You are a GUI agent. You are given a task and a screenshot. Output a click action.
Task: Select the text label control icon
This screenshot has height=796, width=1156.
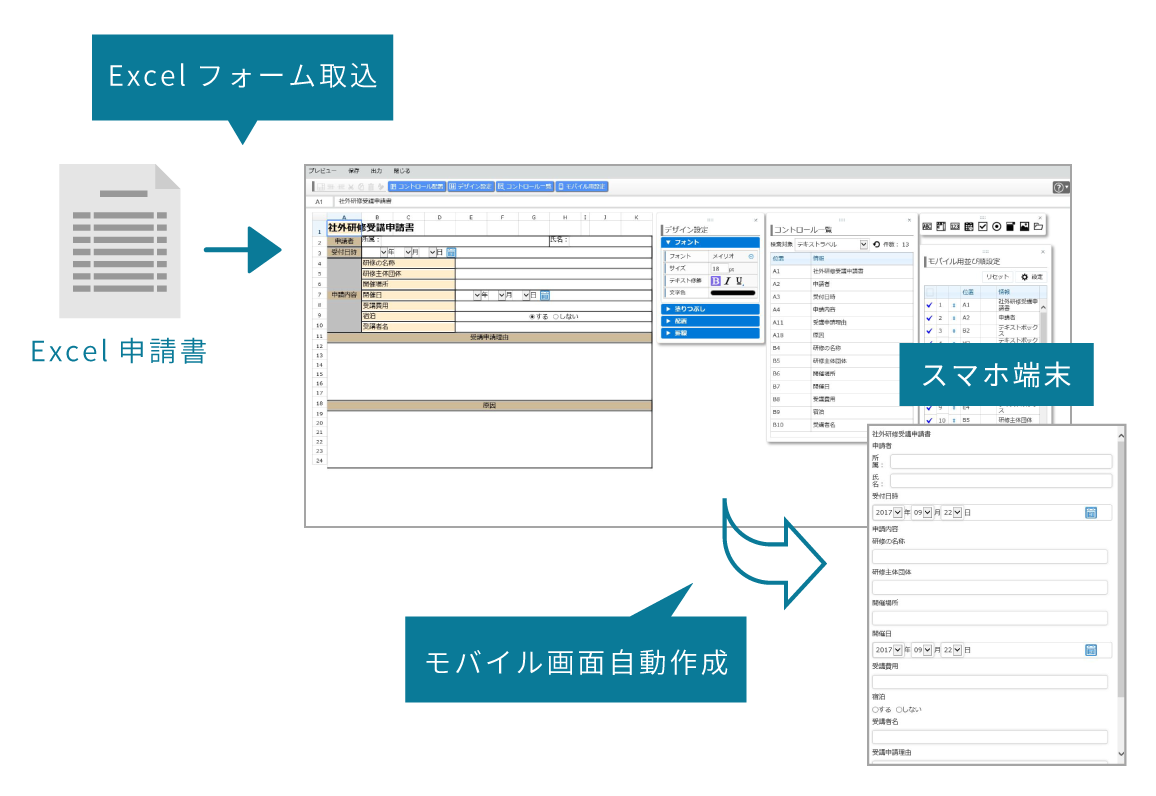click(927, 227)
